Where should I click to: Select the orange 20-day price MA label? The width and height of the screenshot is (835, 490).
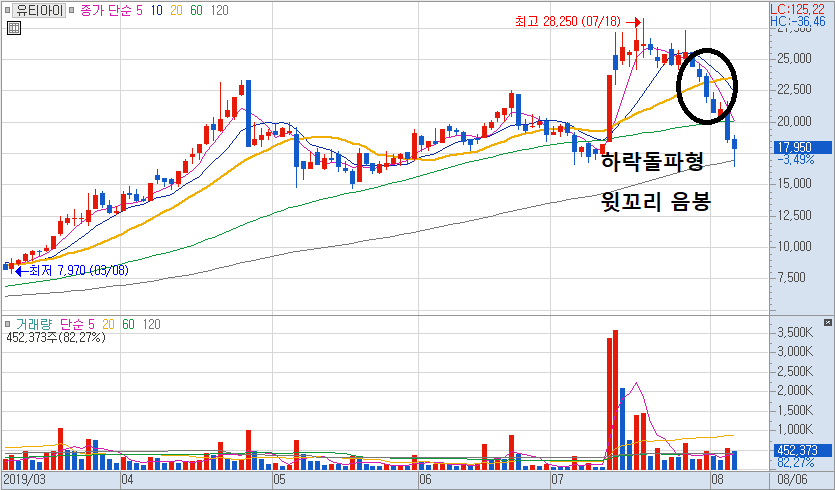pos(176,10)
